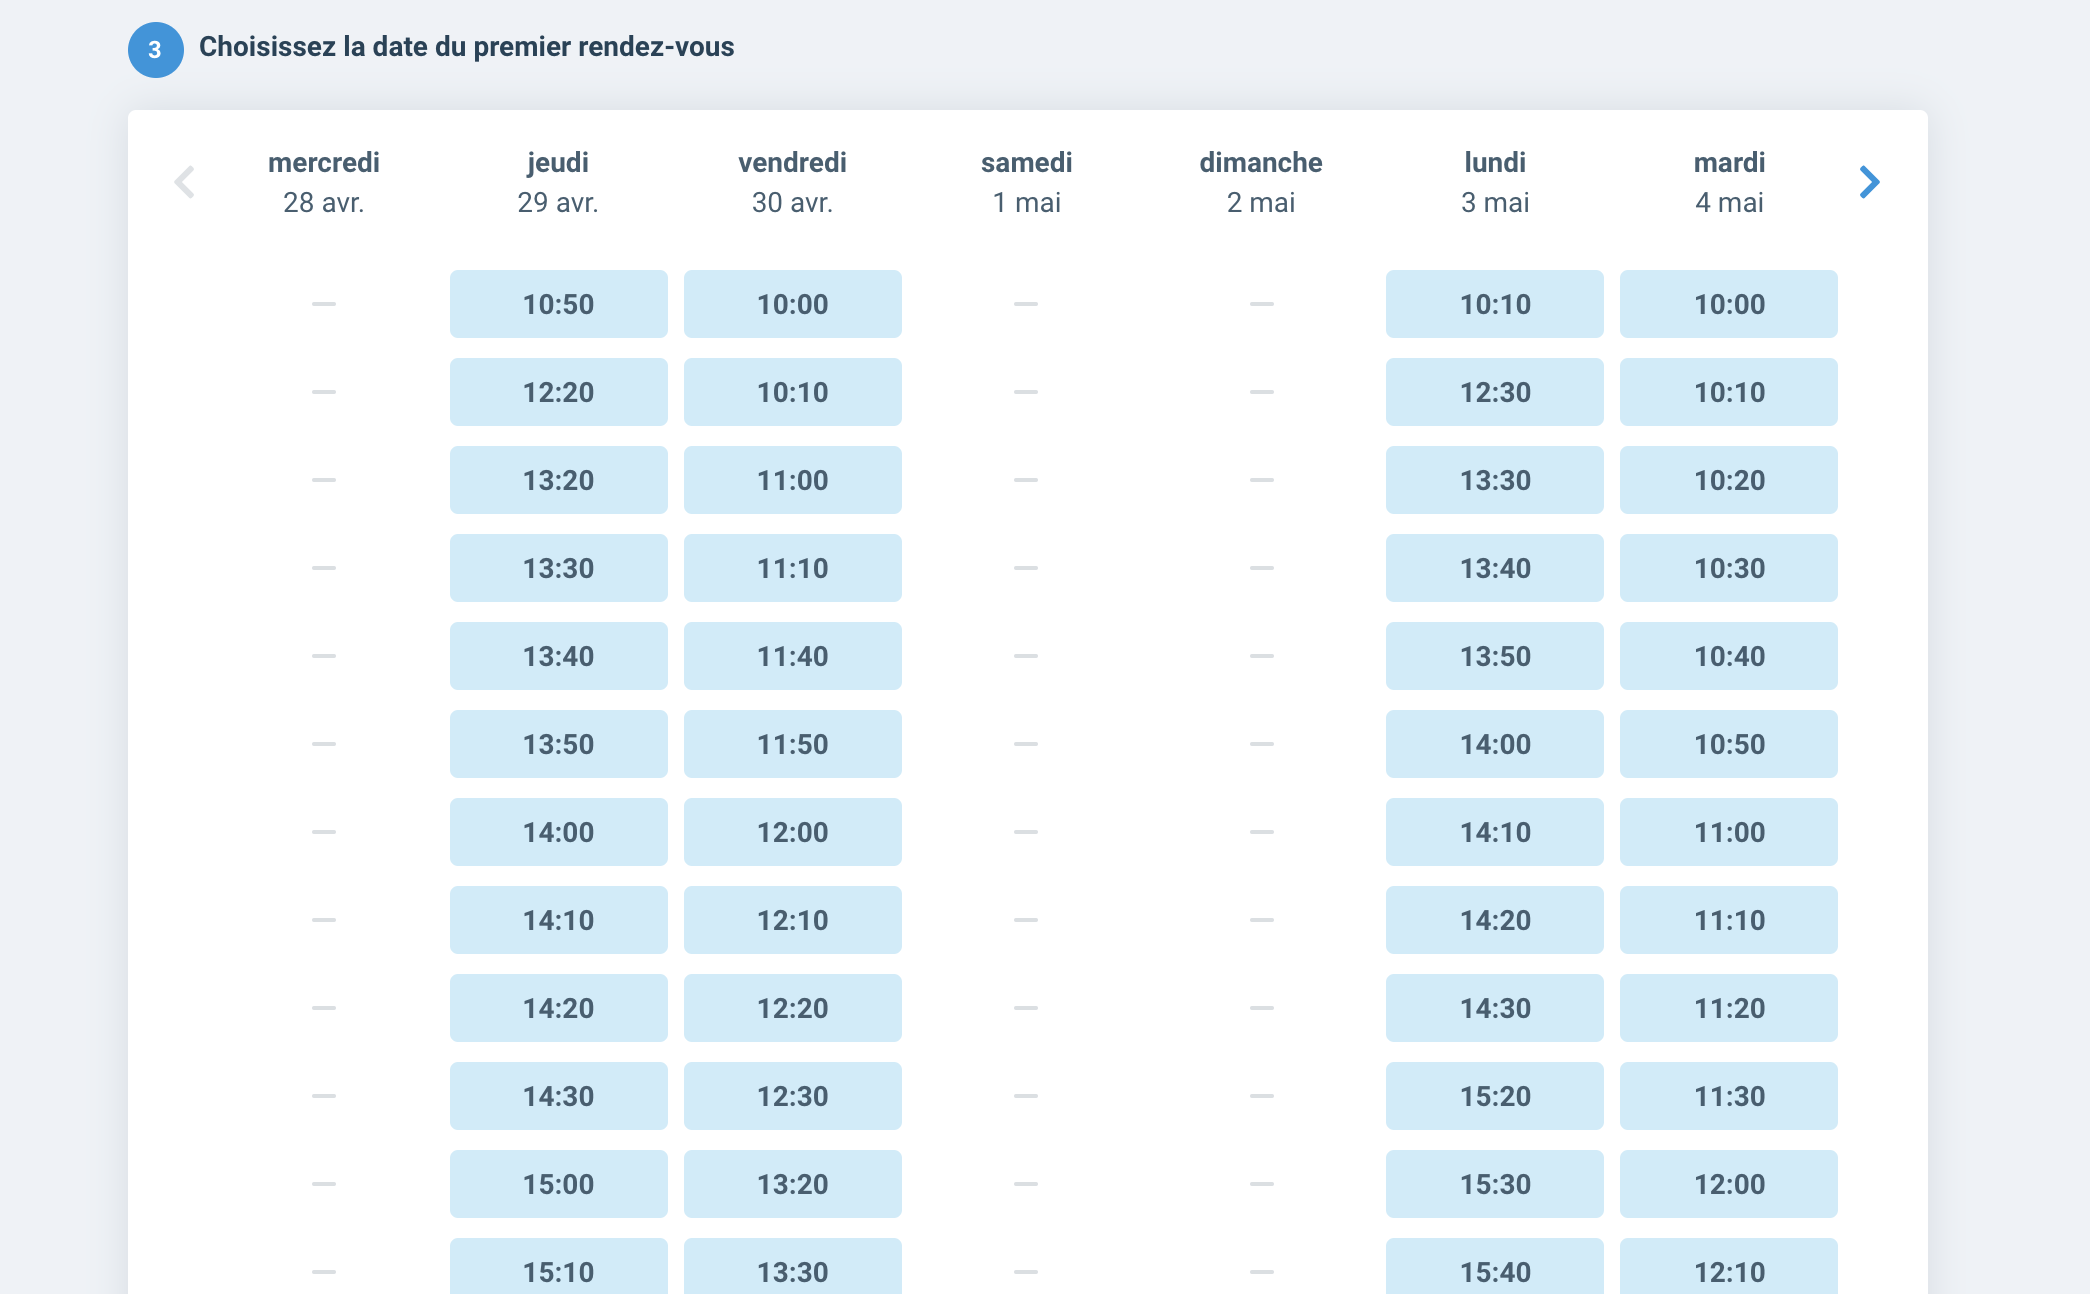The height and width of the screenshot is (1294, 2090).
Task: Pick 10:00 slot on mardi 4 mai
Action: pyautogui.click(x=1728, y=304)
